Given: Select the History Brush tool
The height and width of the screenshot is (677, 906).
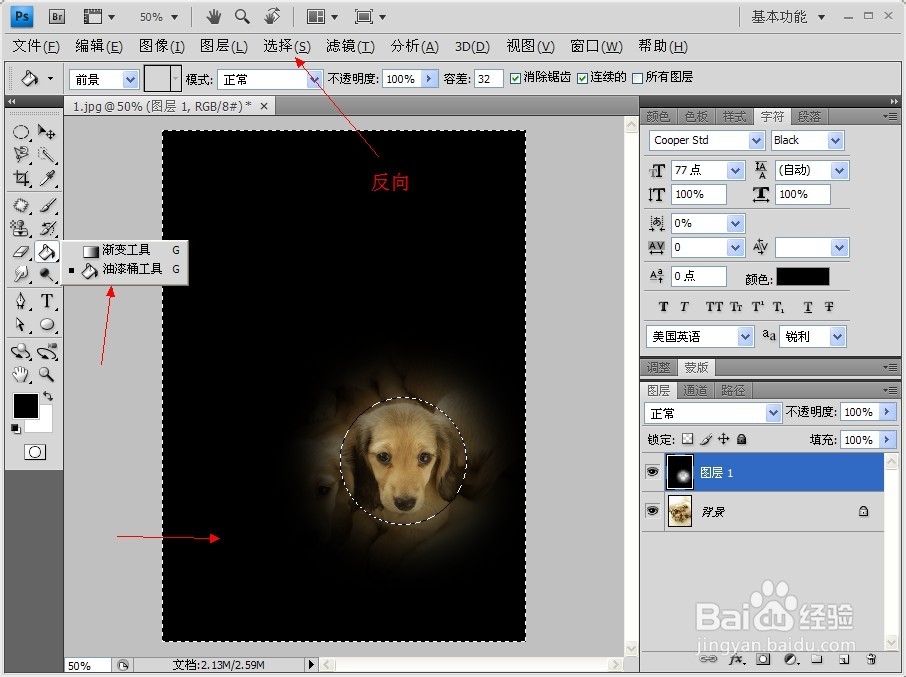Looking at the screenshot, I should tap(47, 228).
